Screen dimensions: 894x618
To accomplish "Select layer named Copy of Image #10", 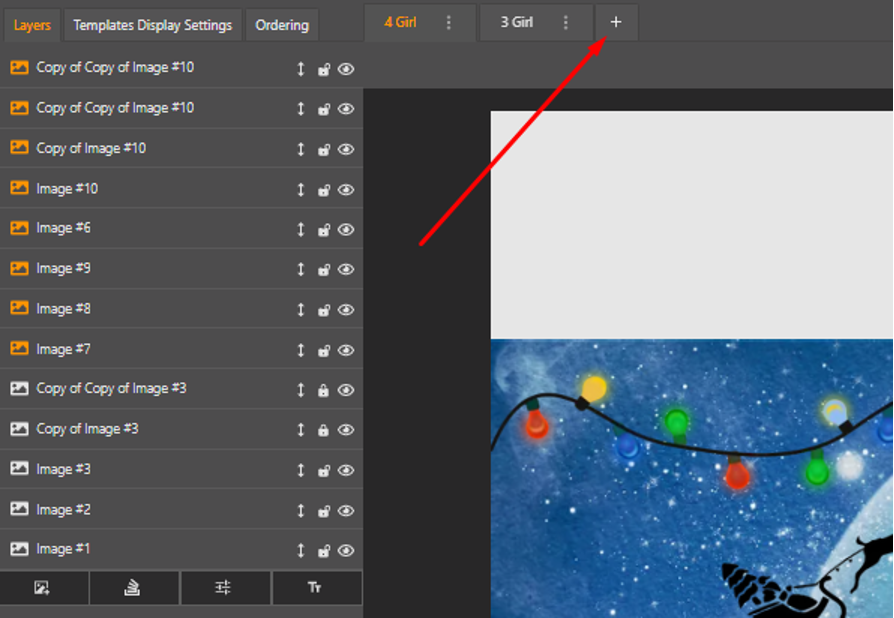I will pos(91,148).
